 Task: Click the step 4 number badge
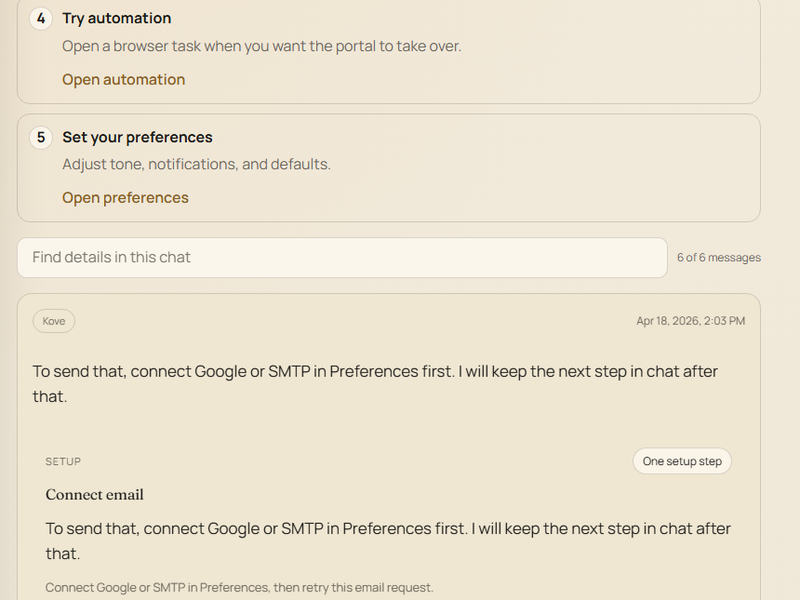41,19
